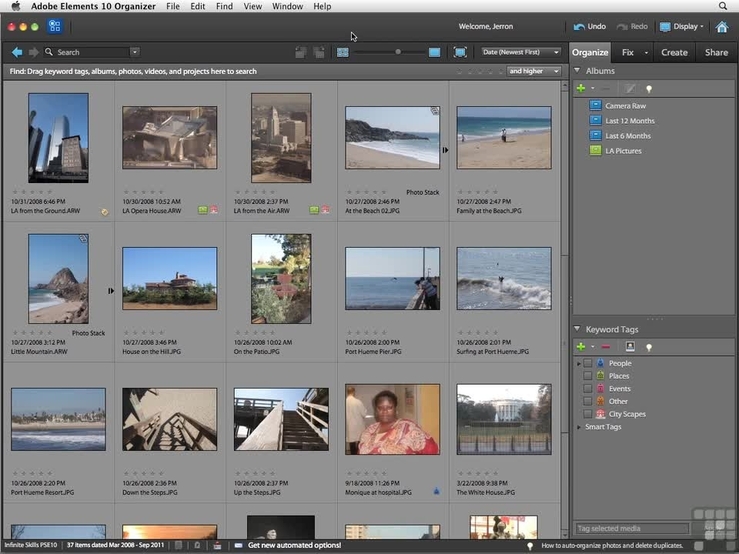Expand the Little Mountain photo stack

(111, 291)
